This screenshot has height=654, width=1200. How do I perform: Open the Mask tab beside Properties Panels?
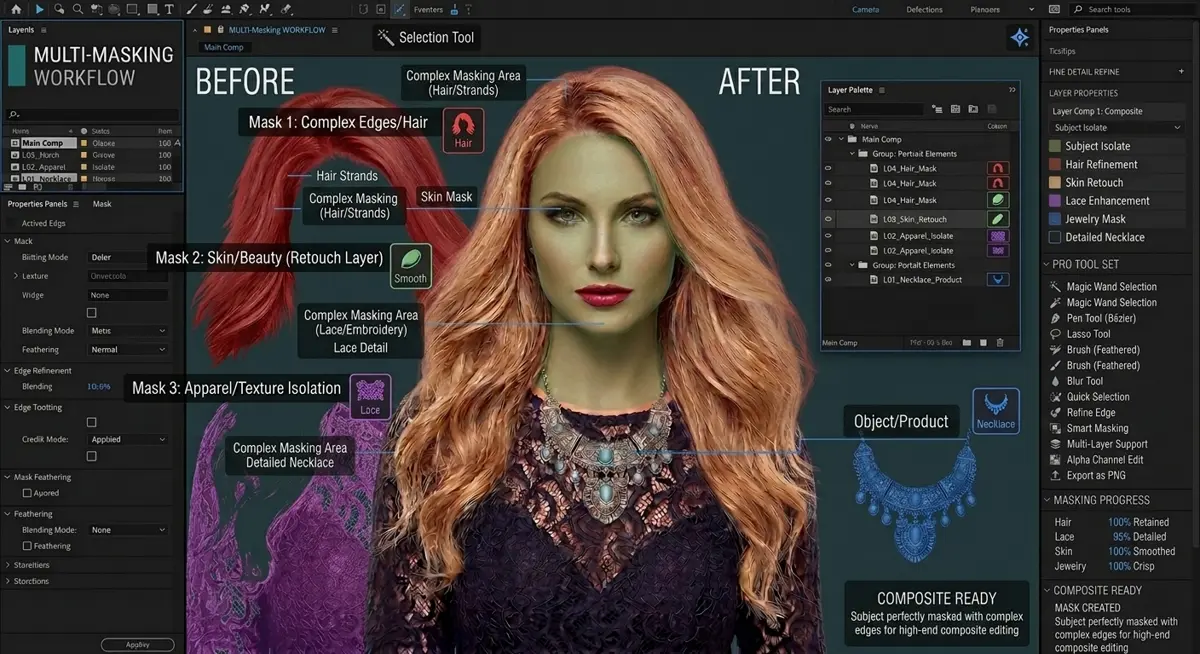(102, 204)
